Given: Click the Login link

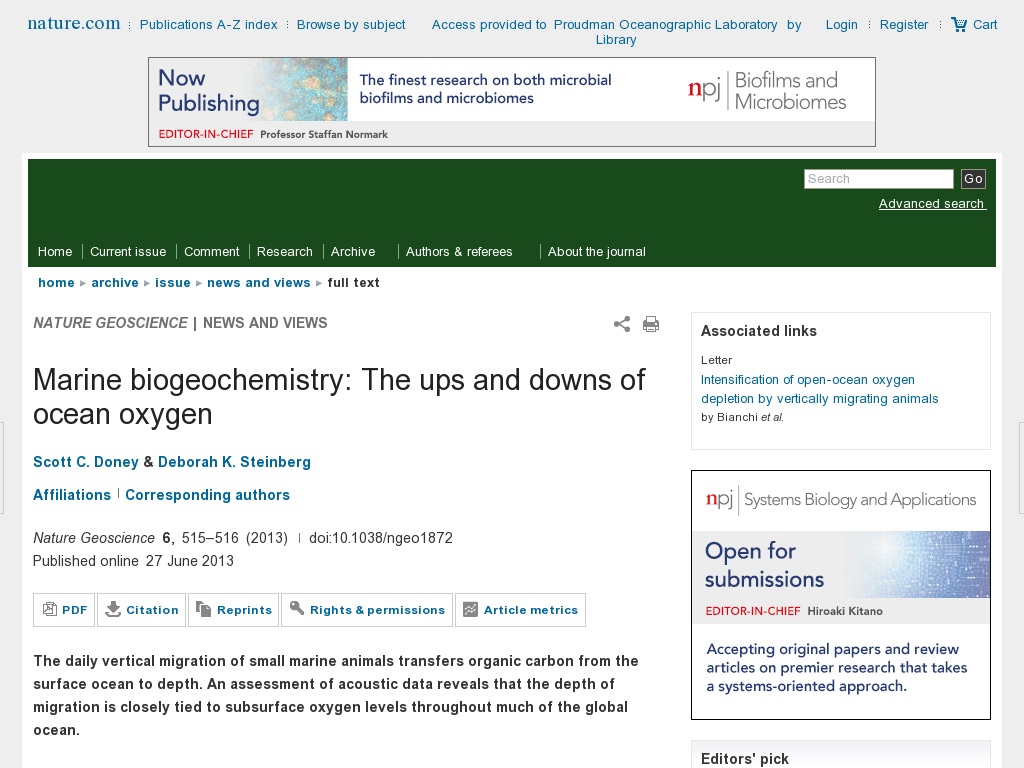Looking at the screenshot, I should tap(842, 25).
